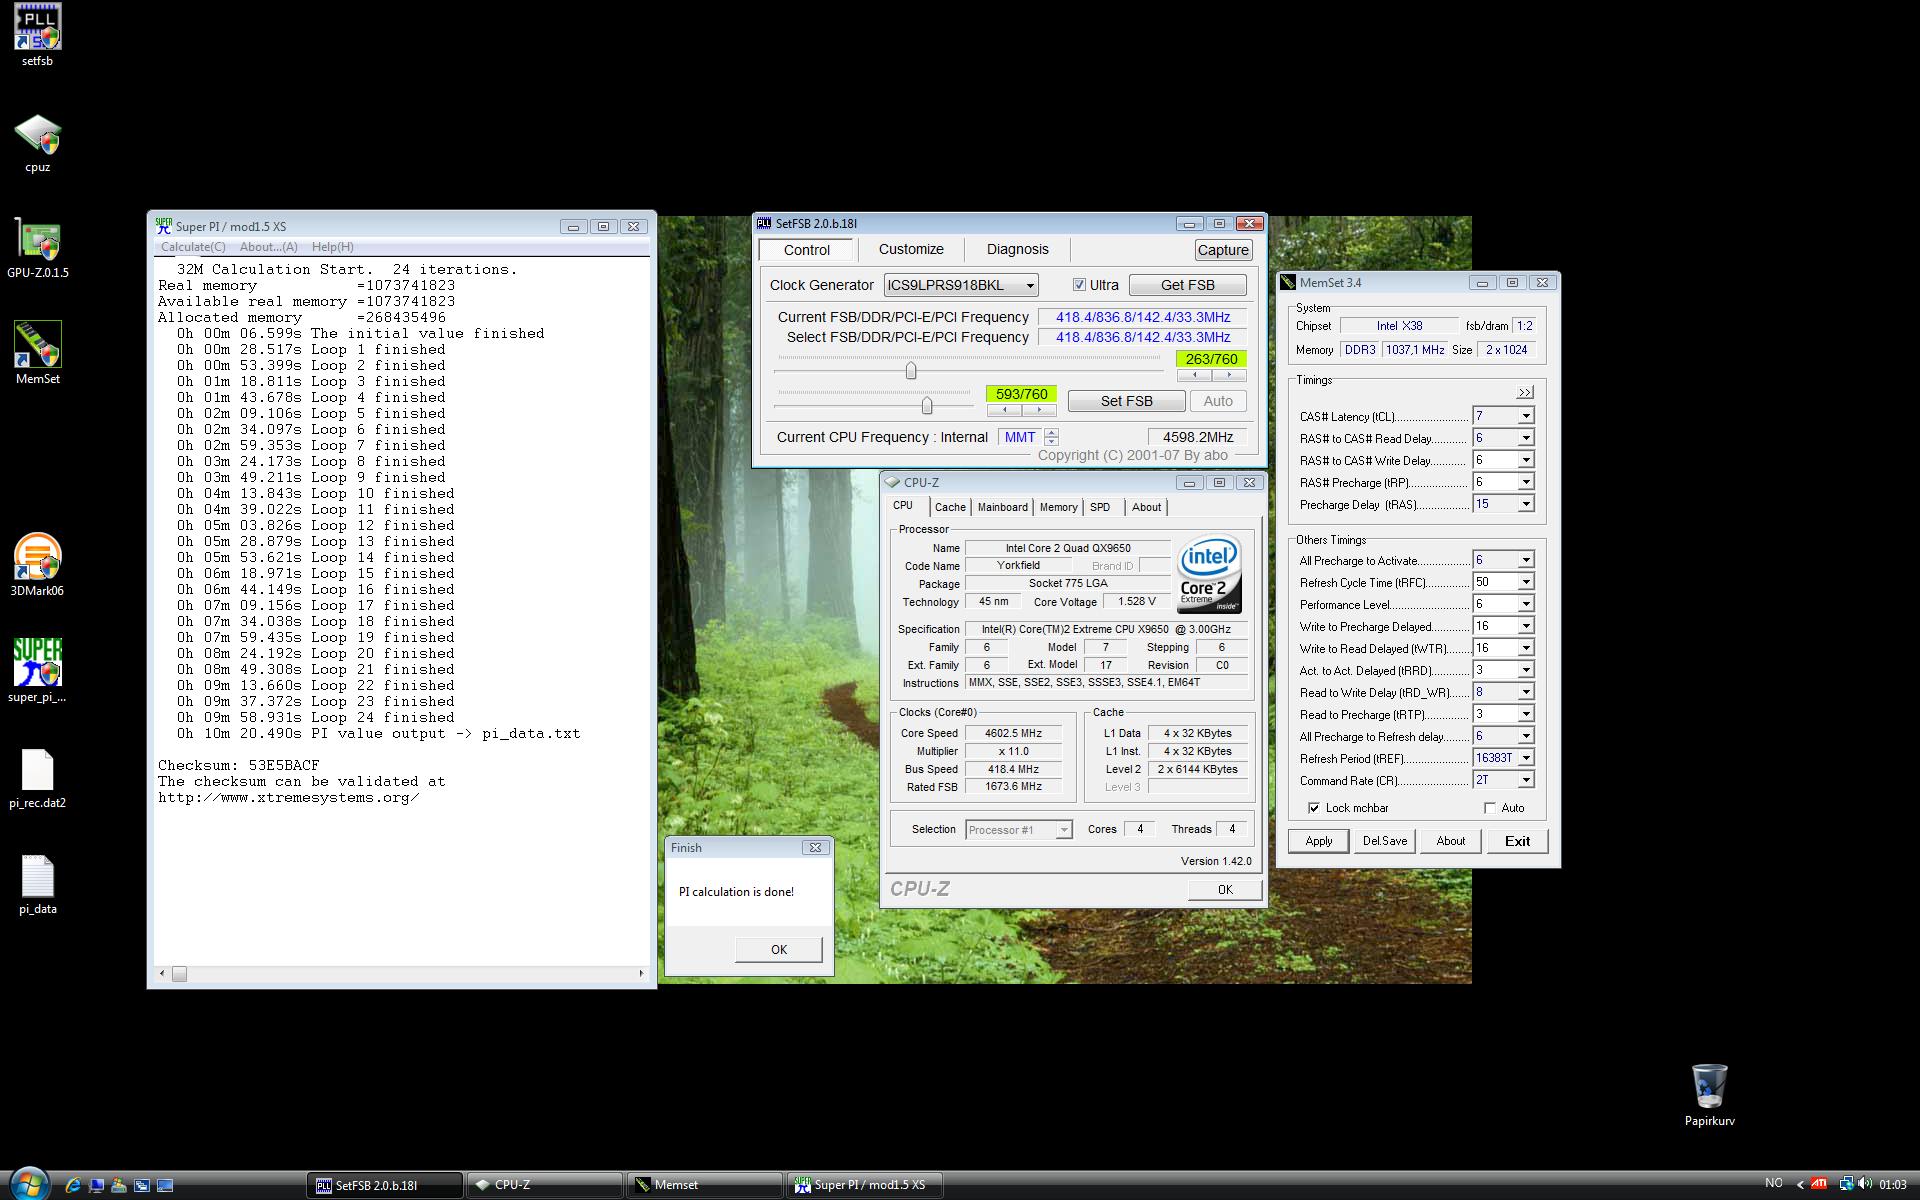1920x1200 pixels.
Task: Toggle the Ultra checkbox in SetFSB
Action: pyautogui.click(x=1079, y=285)
